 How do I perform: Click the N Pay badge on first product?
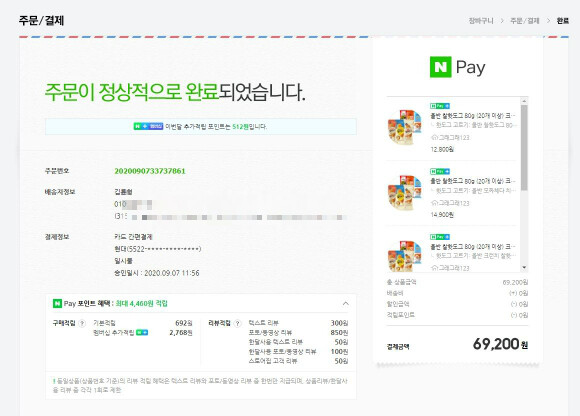(x=440, y=106)
